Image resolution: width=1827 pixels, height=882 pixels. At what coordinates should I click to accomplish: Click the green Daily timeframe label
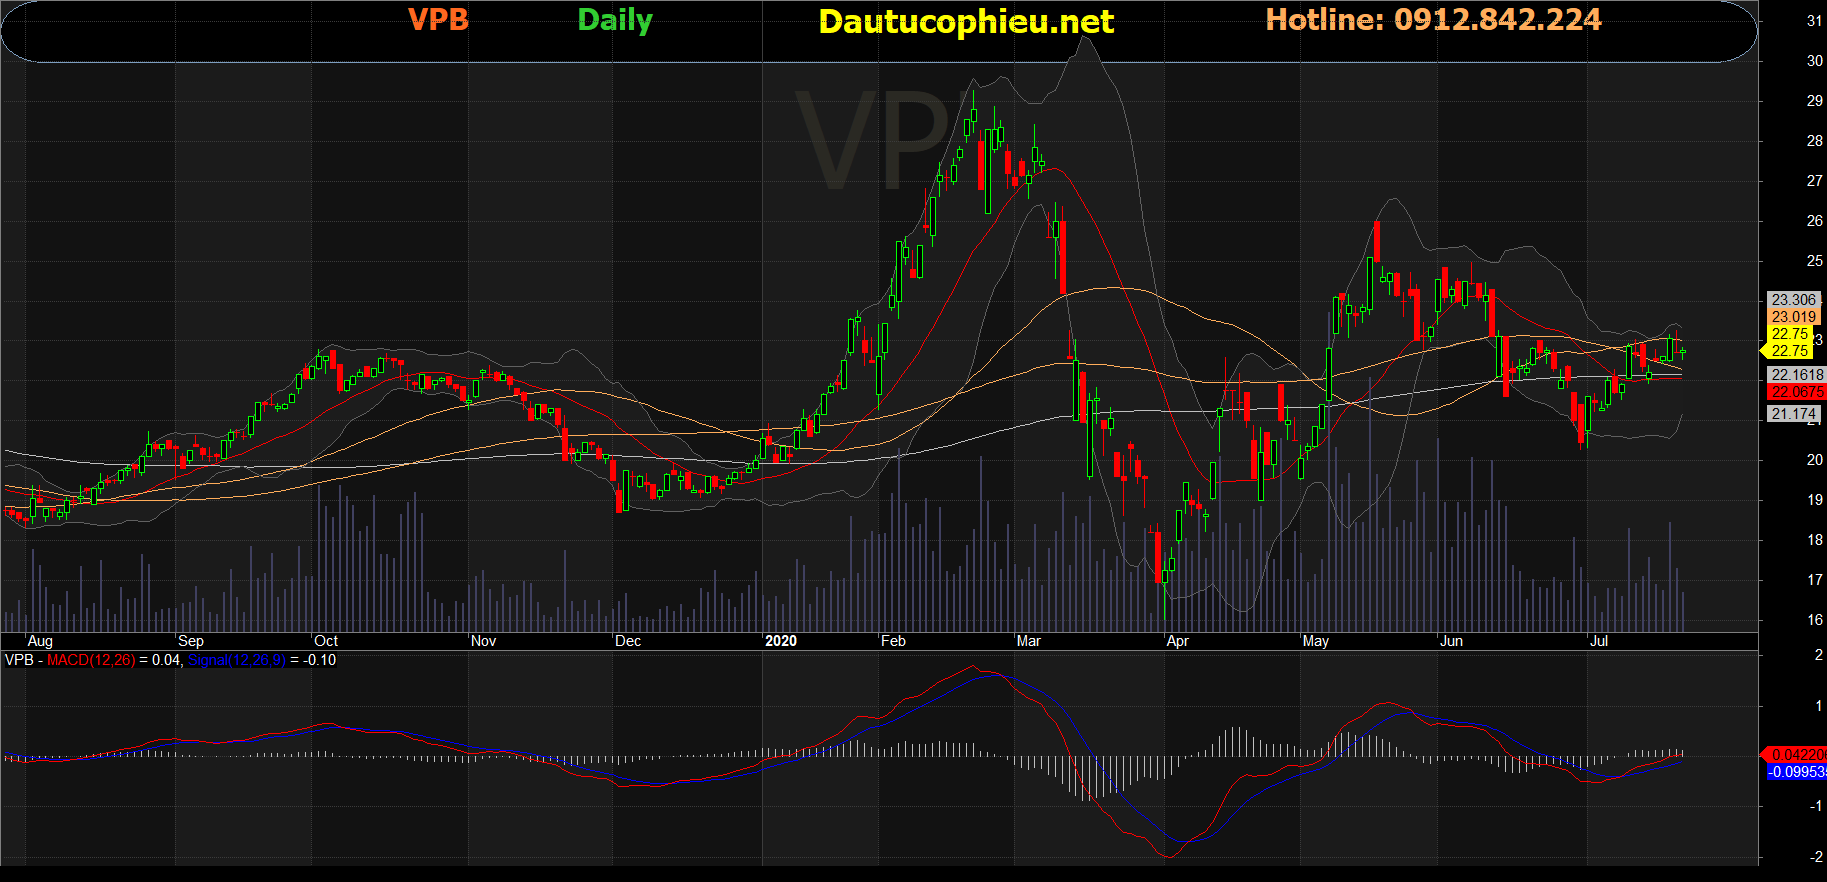pyautogui.click(x=615, y=21)
